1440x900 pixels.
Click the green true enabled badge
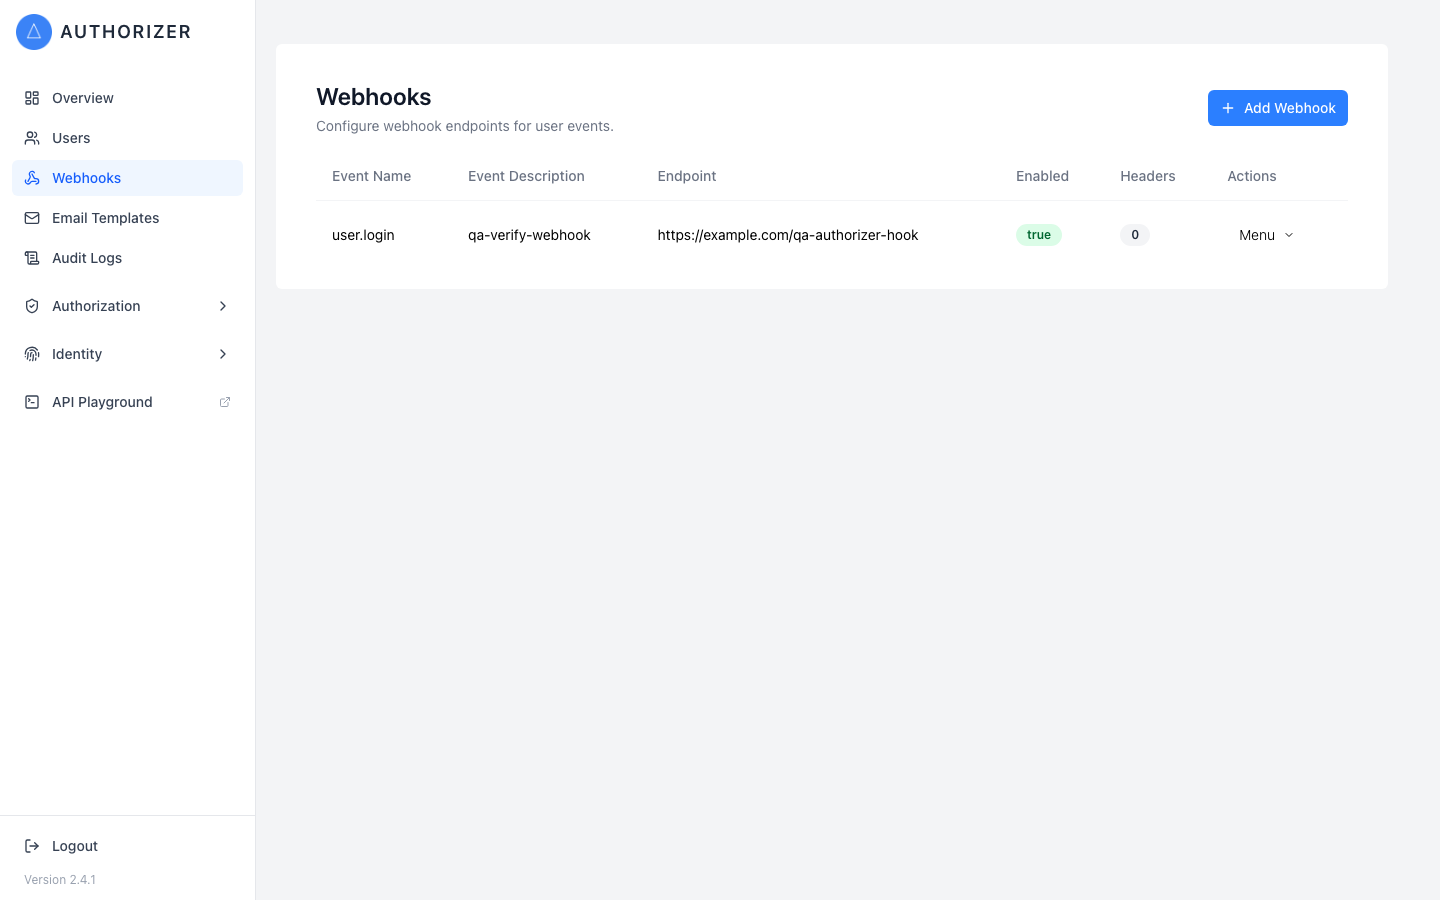point(1039,235)
